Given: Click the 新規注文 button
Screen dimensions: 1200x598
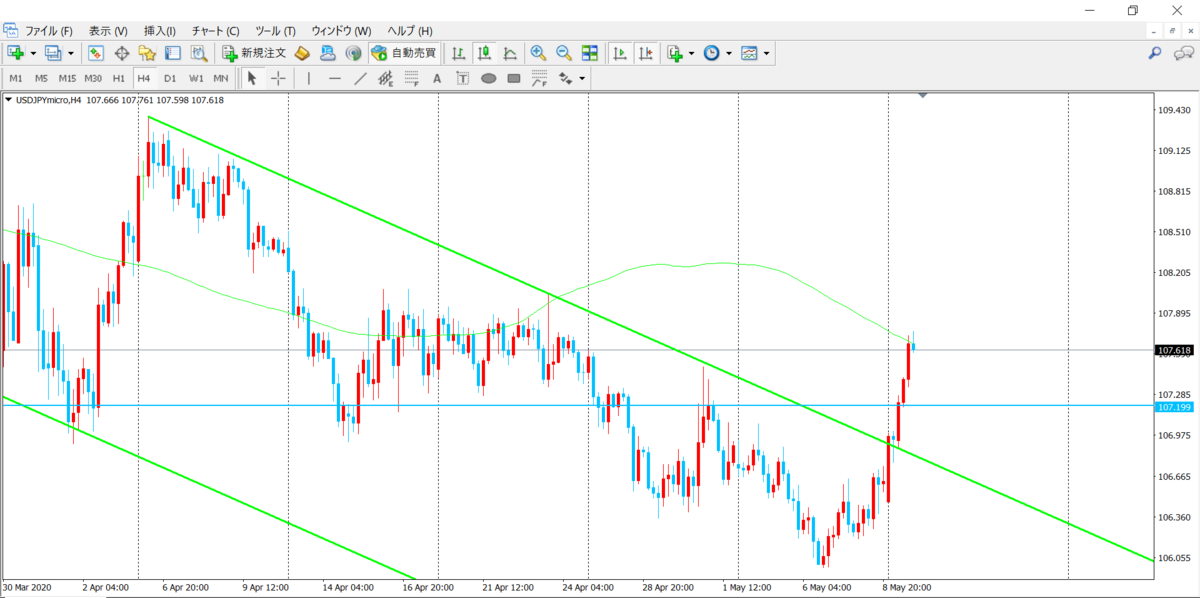Looking at the screenshot, I should [x=255, y=53].
